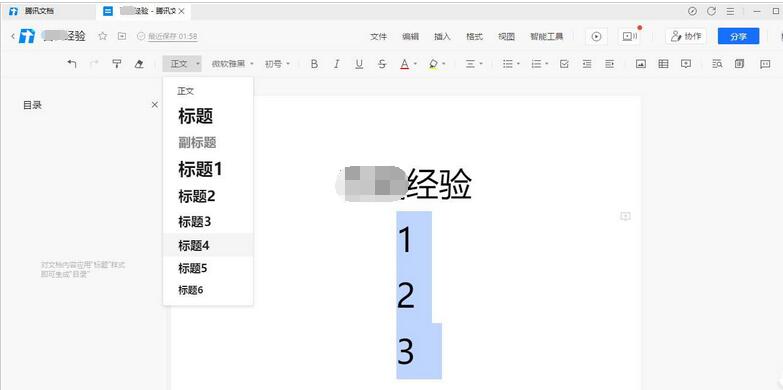This screenshot has width=783, height=390.
Task: Click the add-comment icon in page margin
Action: point(625,216)
